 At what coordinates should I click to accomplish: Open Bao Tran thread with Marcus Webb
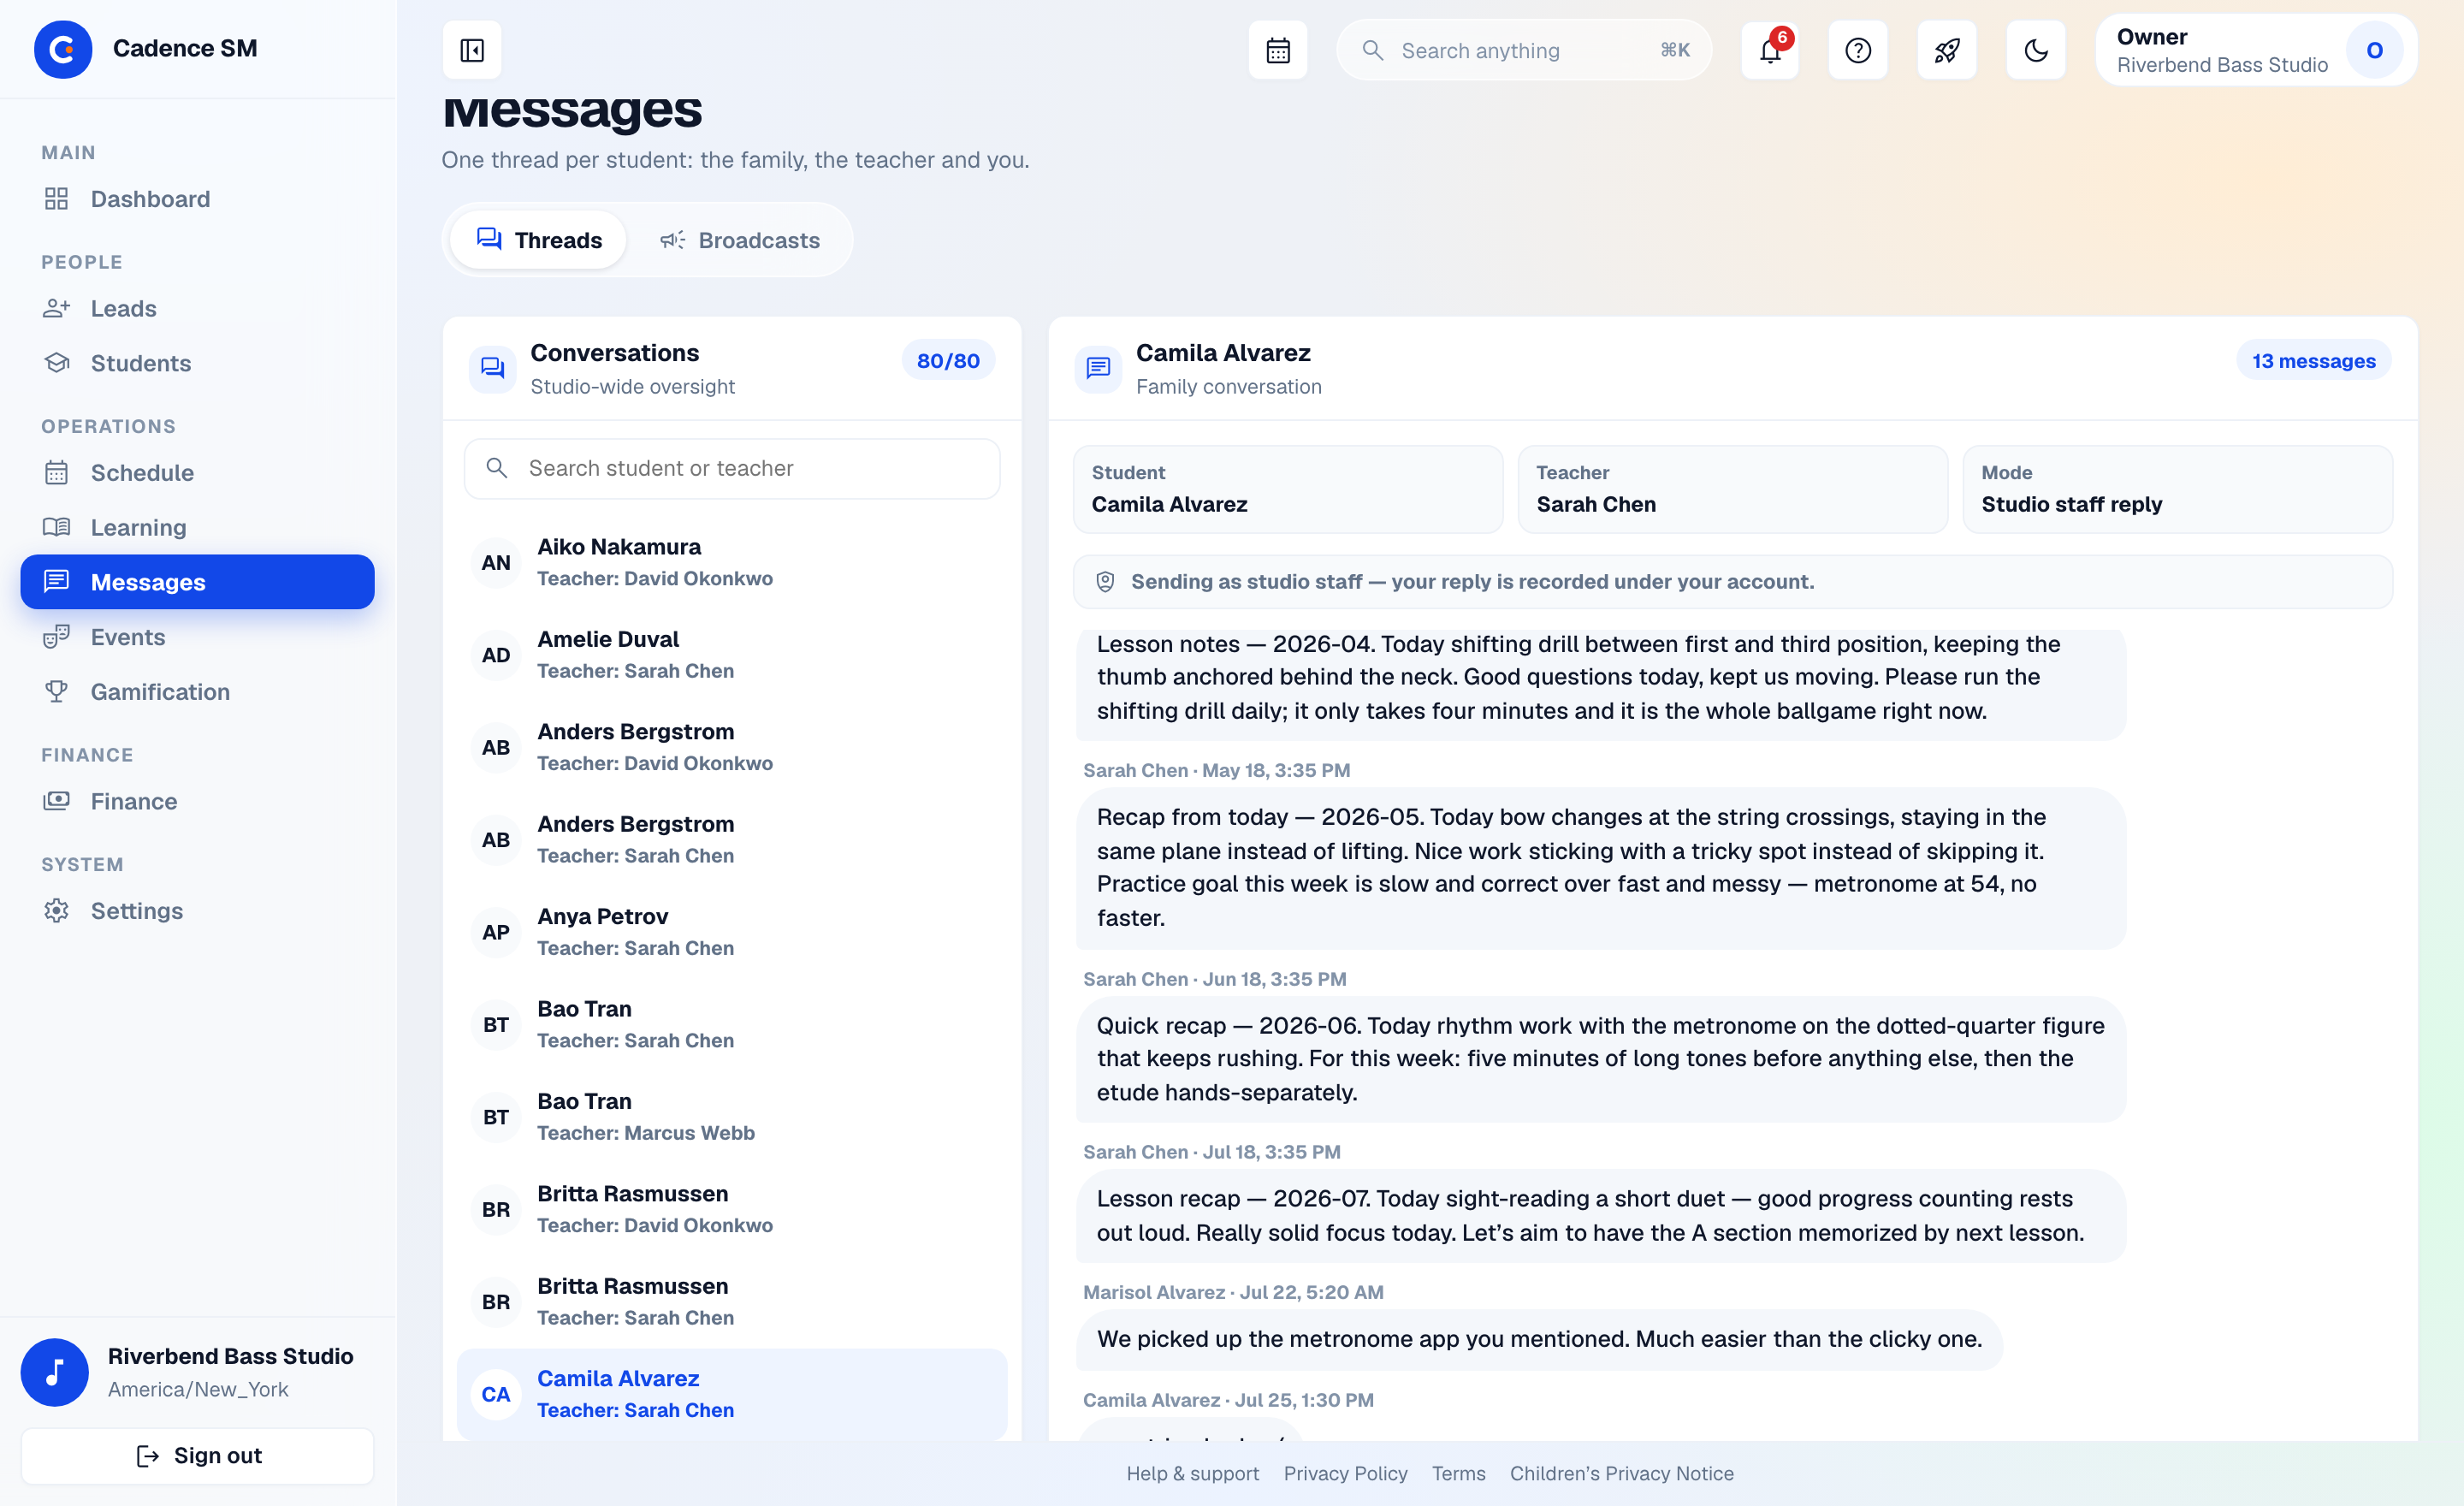tap(732, 1117)
